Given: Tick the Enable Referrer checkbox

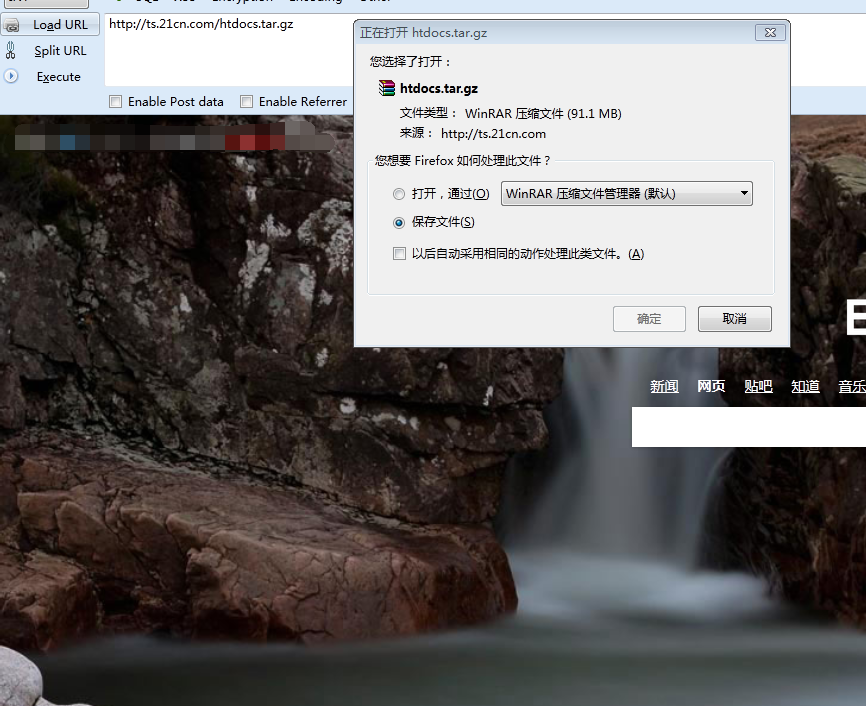Looking at the screenshot, I should point(246,102).
